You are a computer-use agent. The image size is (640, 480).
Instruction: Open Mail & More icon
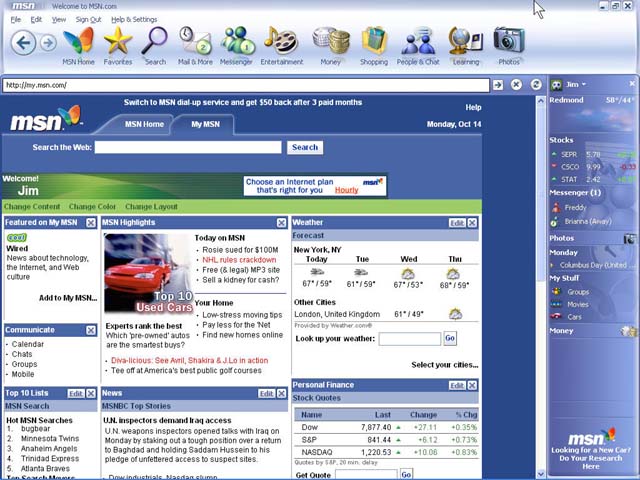point(195,46)
